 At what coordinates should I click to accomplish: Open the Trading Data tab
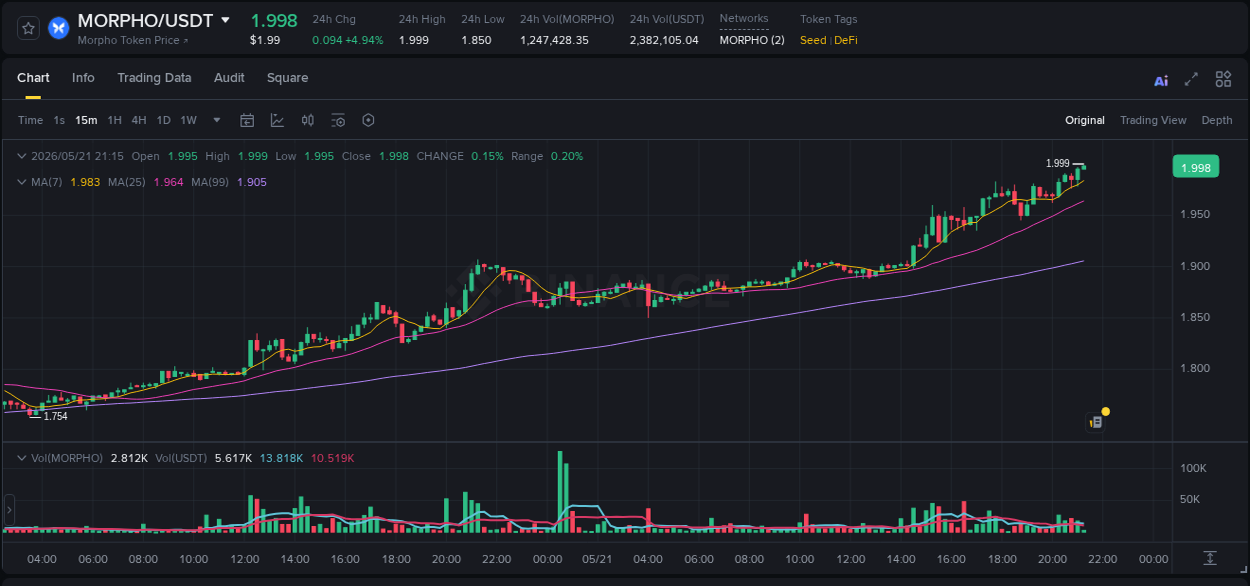[x=154, y=78]
